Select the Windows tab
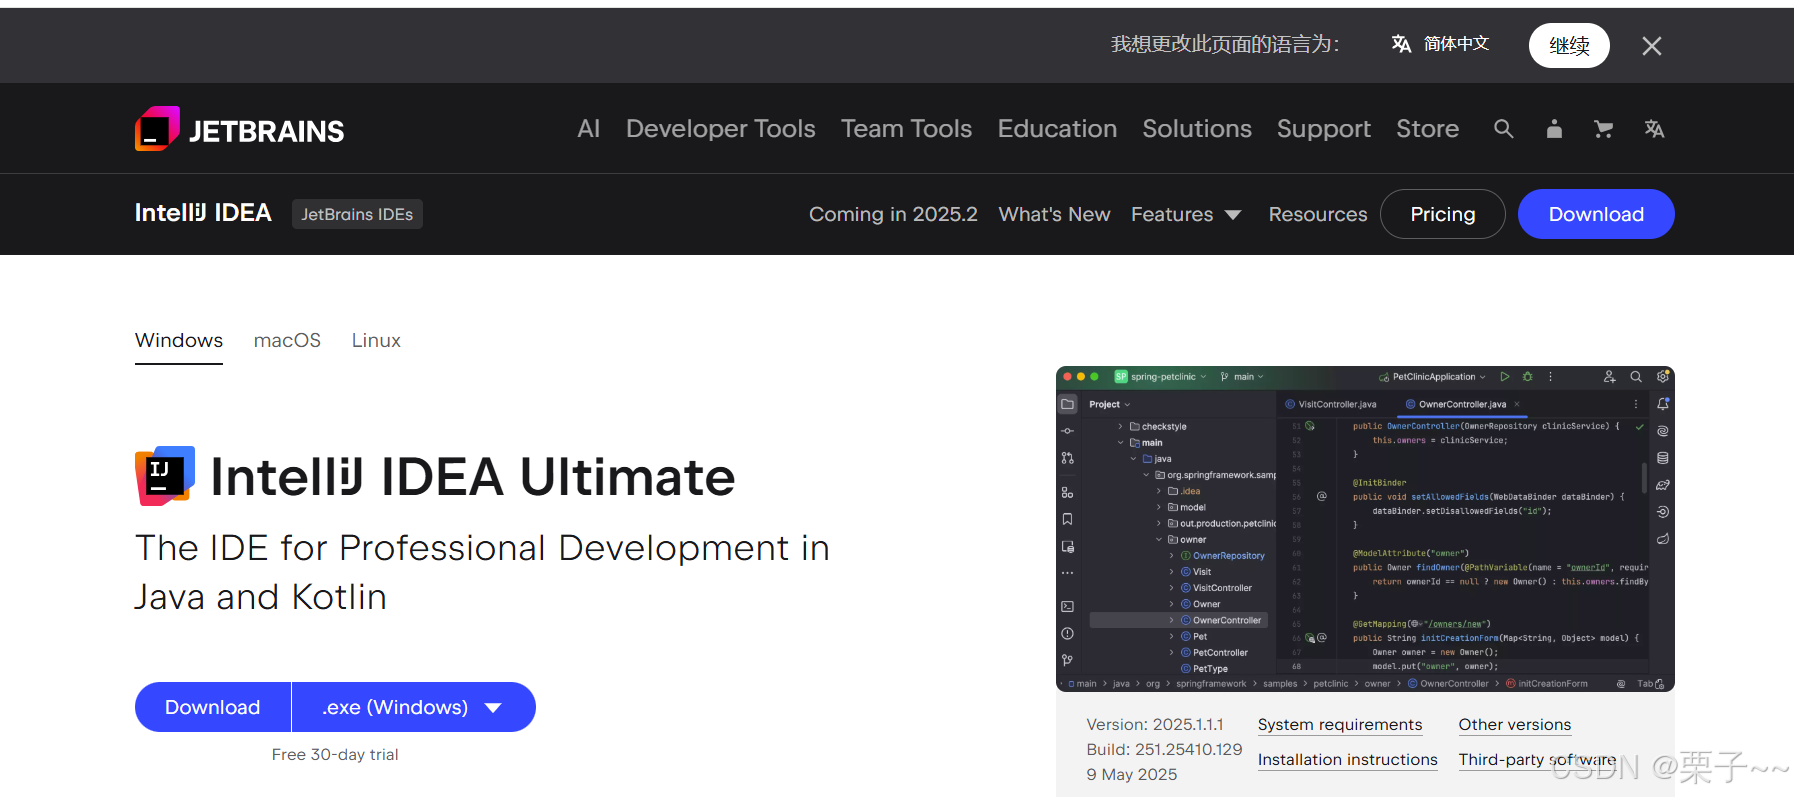The image size is (1794, 797). click(179, 341)
